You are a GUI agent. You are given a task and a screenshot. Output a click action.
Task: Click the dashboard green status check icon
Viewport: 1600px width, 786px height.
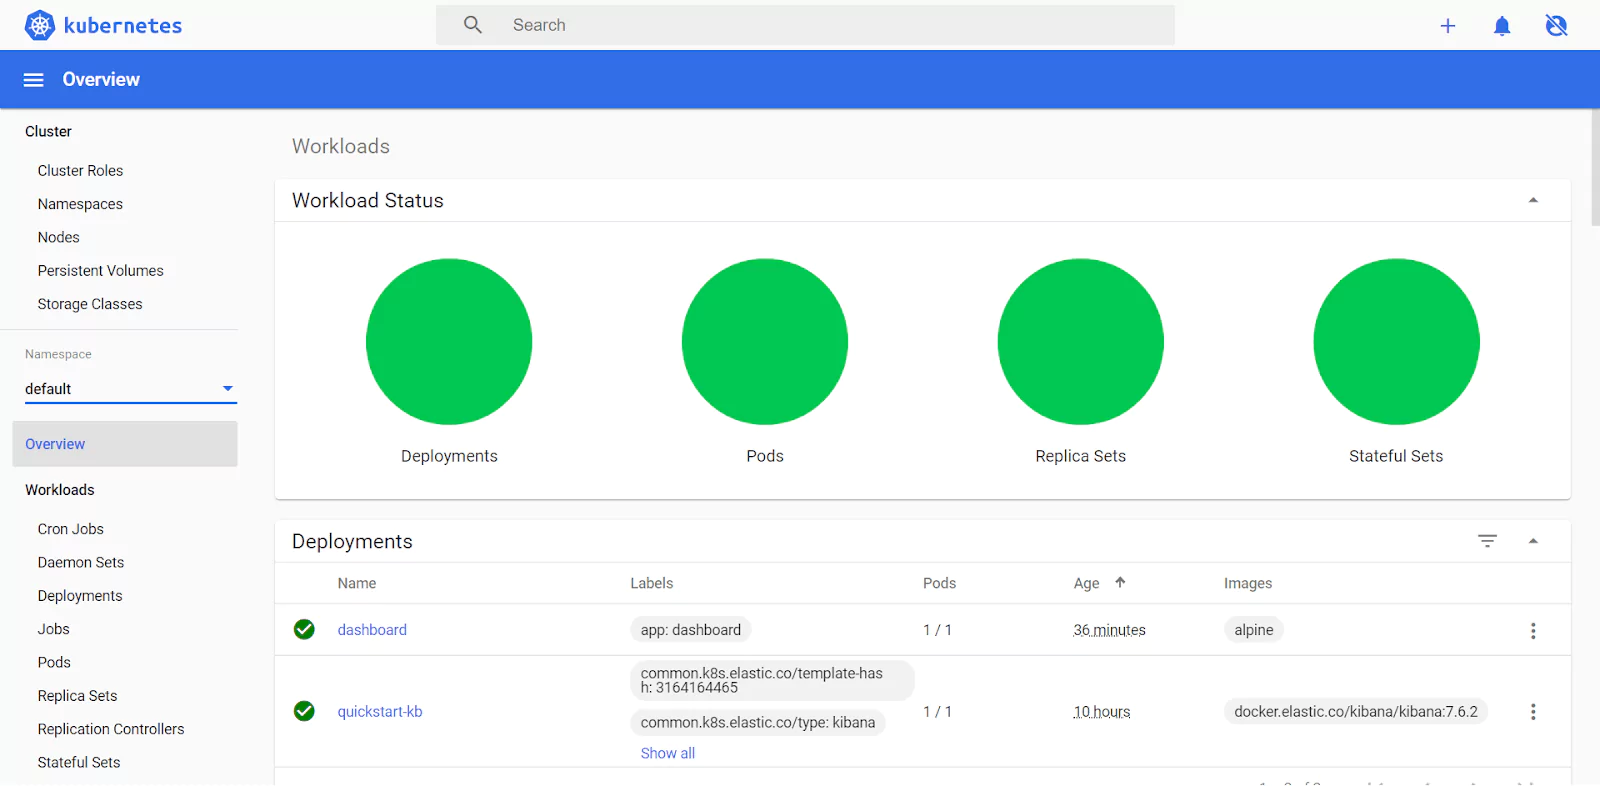tap(304, 629)
